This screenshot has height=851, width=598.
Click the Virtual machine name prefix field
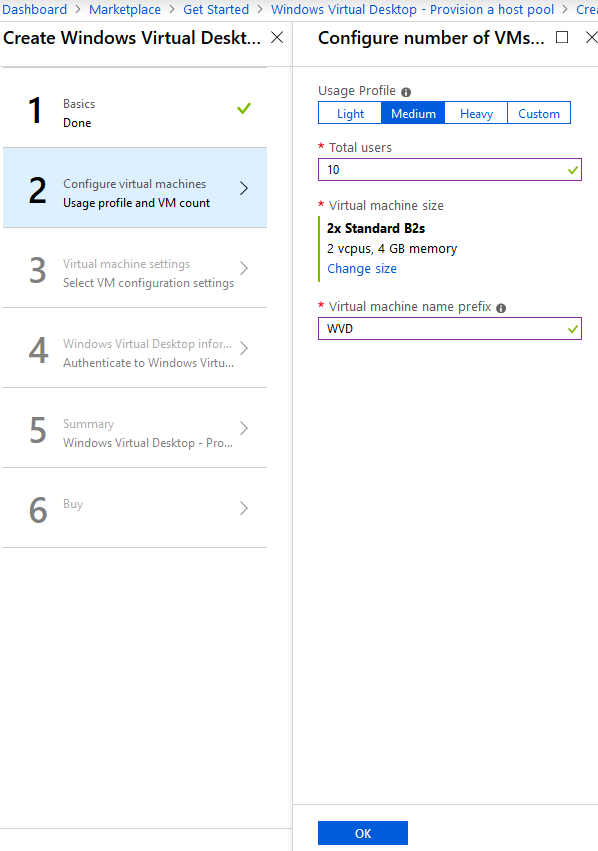tap(450, 329)
